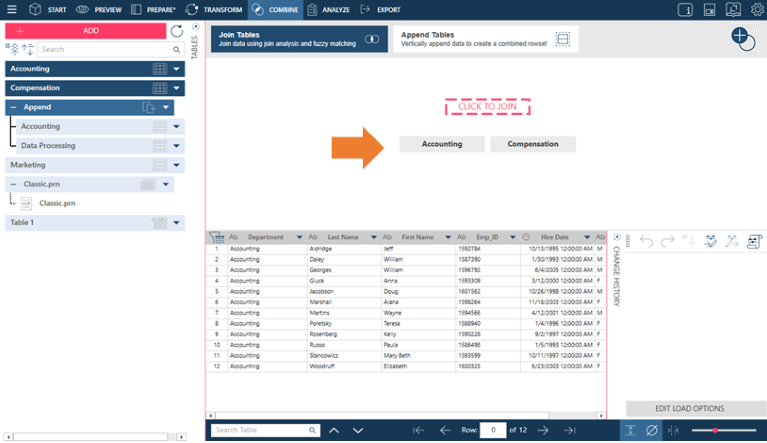Select the Join Tables option
767x443 pixels.
coord(299,39)
